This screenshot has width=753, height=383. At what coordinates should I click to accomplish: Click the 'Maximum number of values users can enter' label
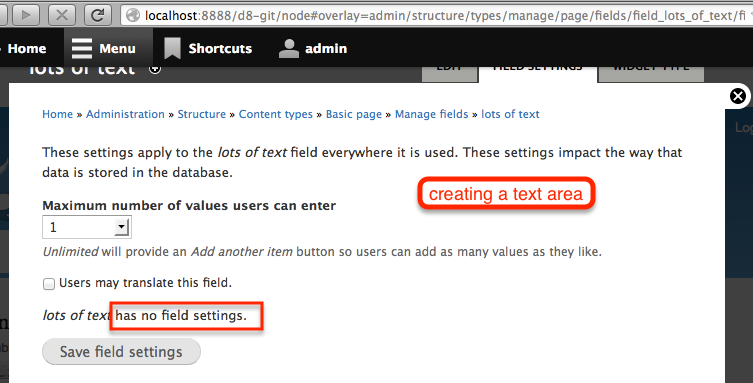pos(189,205)
